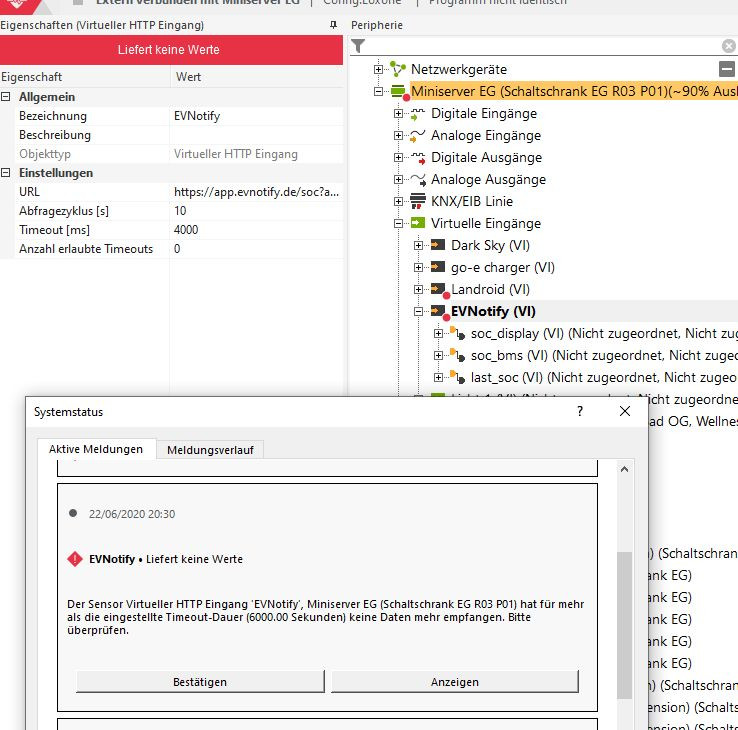
Task: Click the Systemstatus vertical scrollbar thumb
Action: click(x=625, y=625)
